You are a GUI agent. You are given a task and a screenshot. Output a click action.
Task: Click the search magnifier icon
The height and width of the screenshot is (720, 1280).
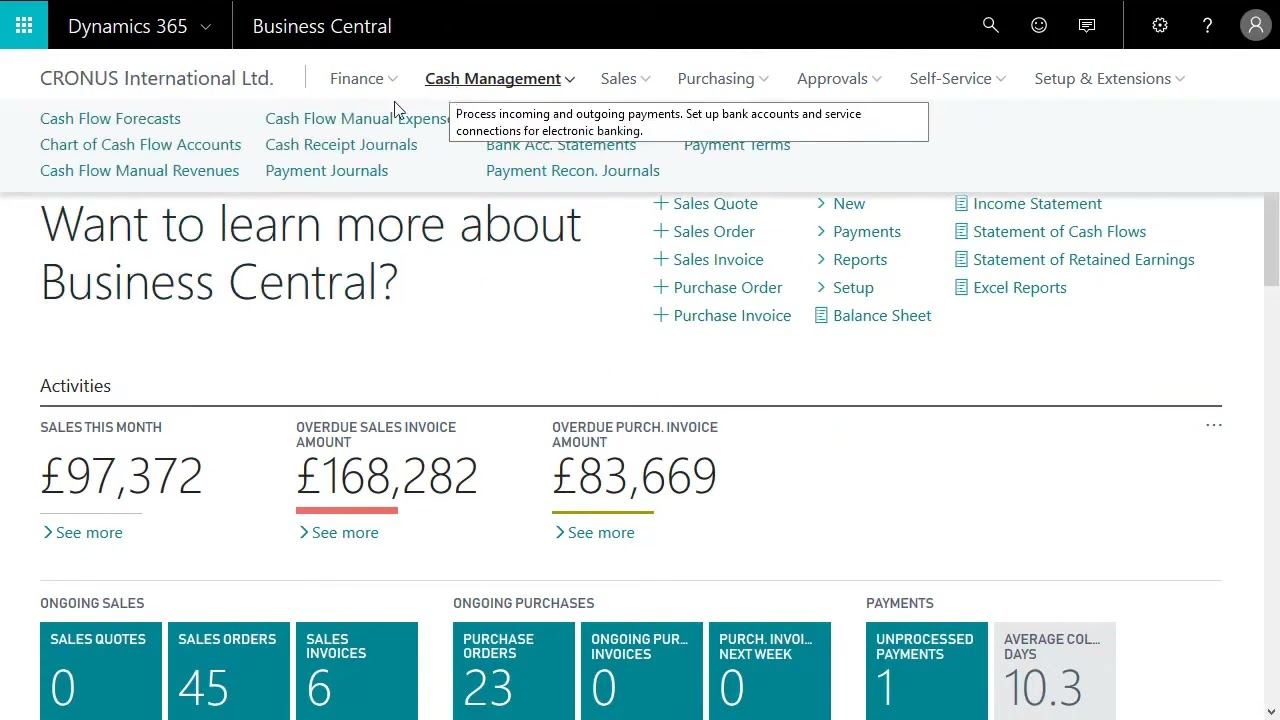pos(990,25)
